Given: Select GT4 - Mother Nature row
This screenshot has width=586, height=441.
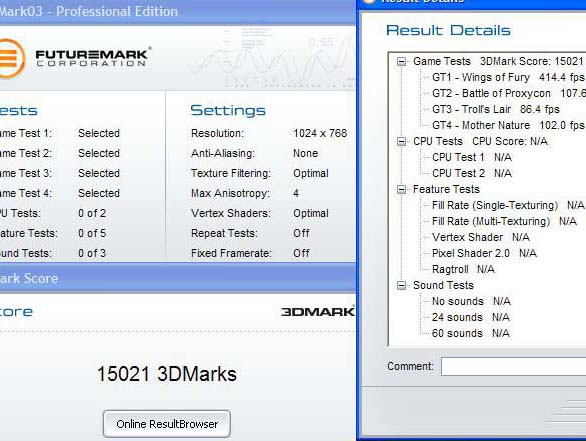Looking at the screenshot, I should coord(508,125).
